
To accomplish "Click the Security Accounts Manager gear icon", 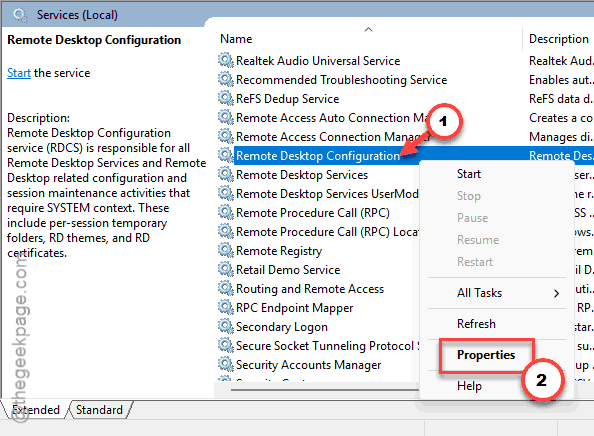I will 226,364.
